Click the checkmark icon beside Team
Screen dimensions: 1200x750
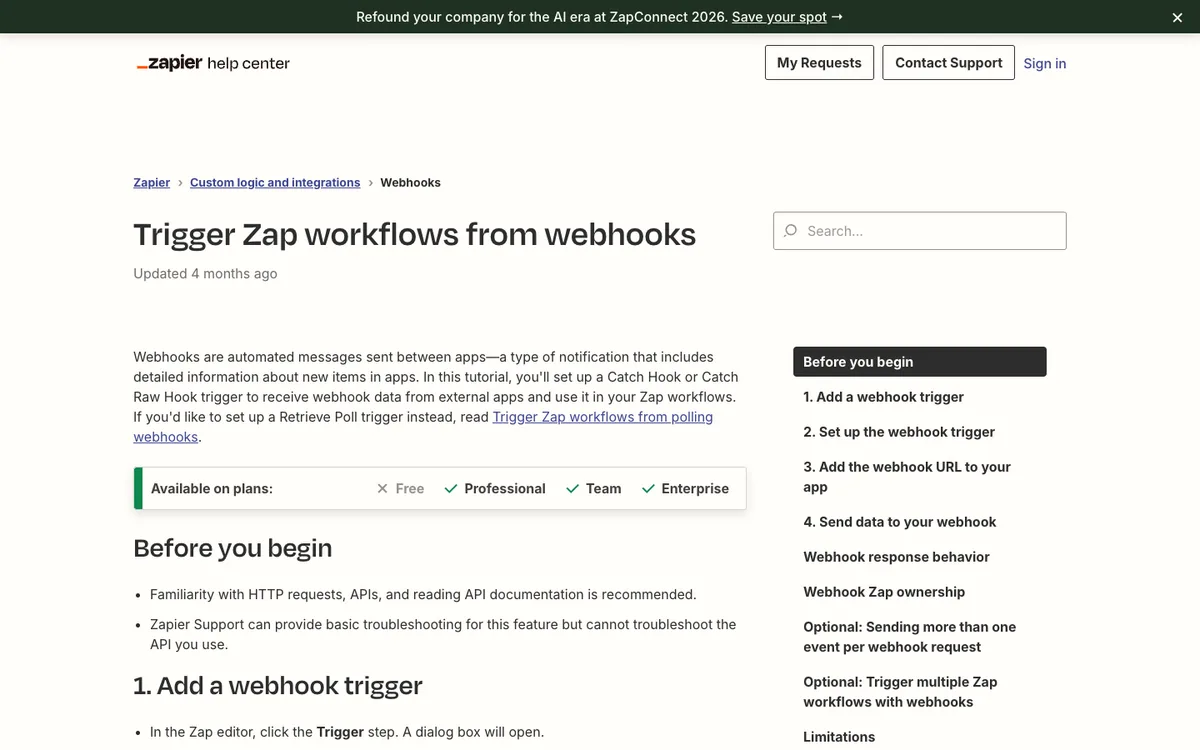tap(573, 489)
